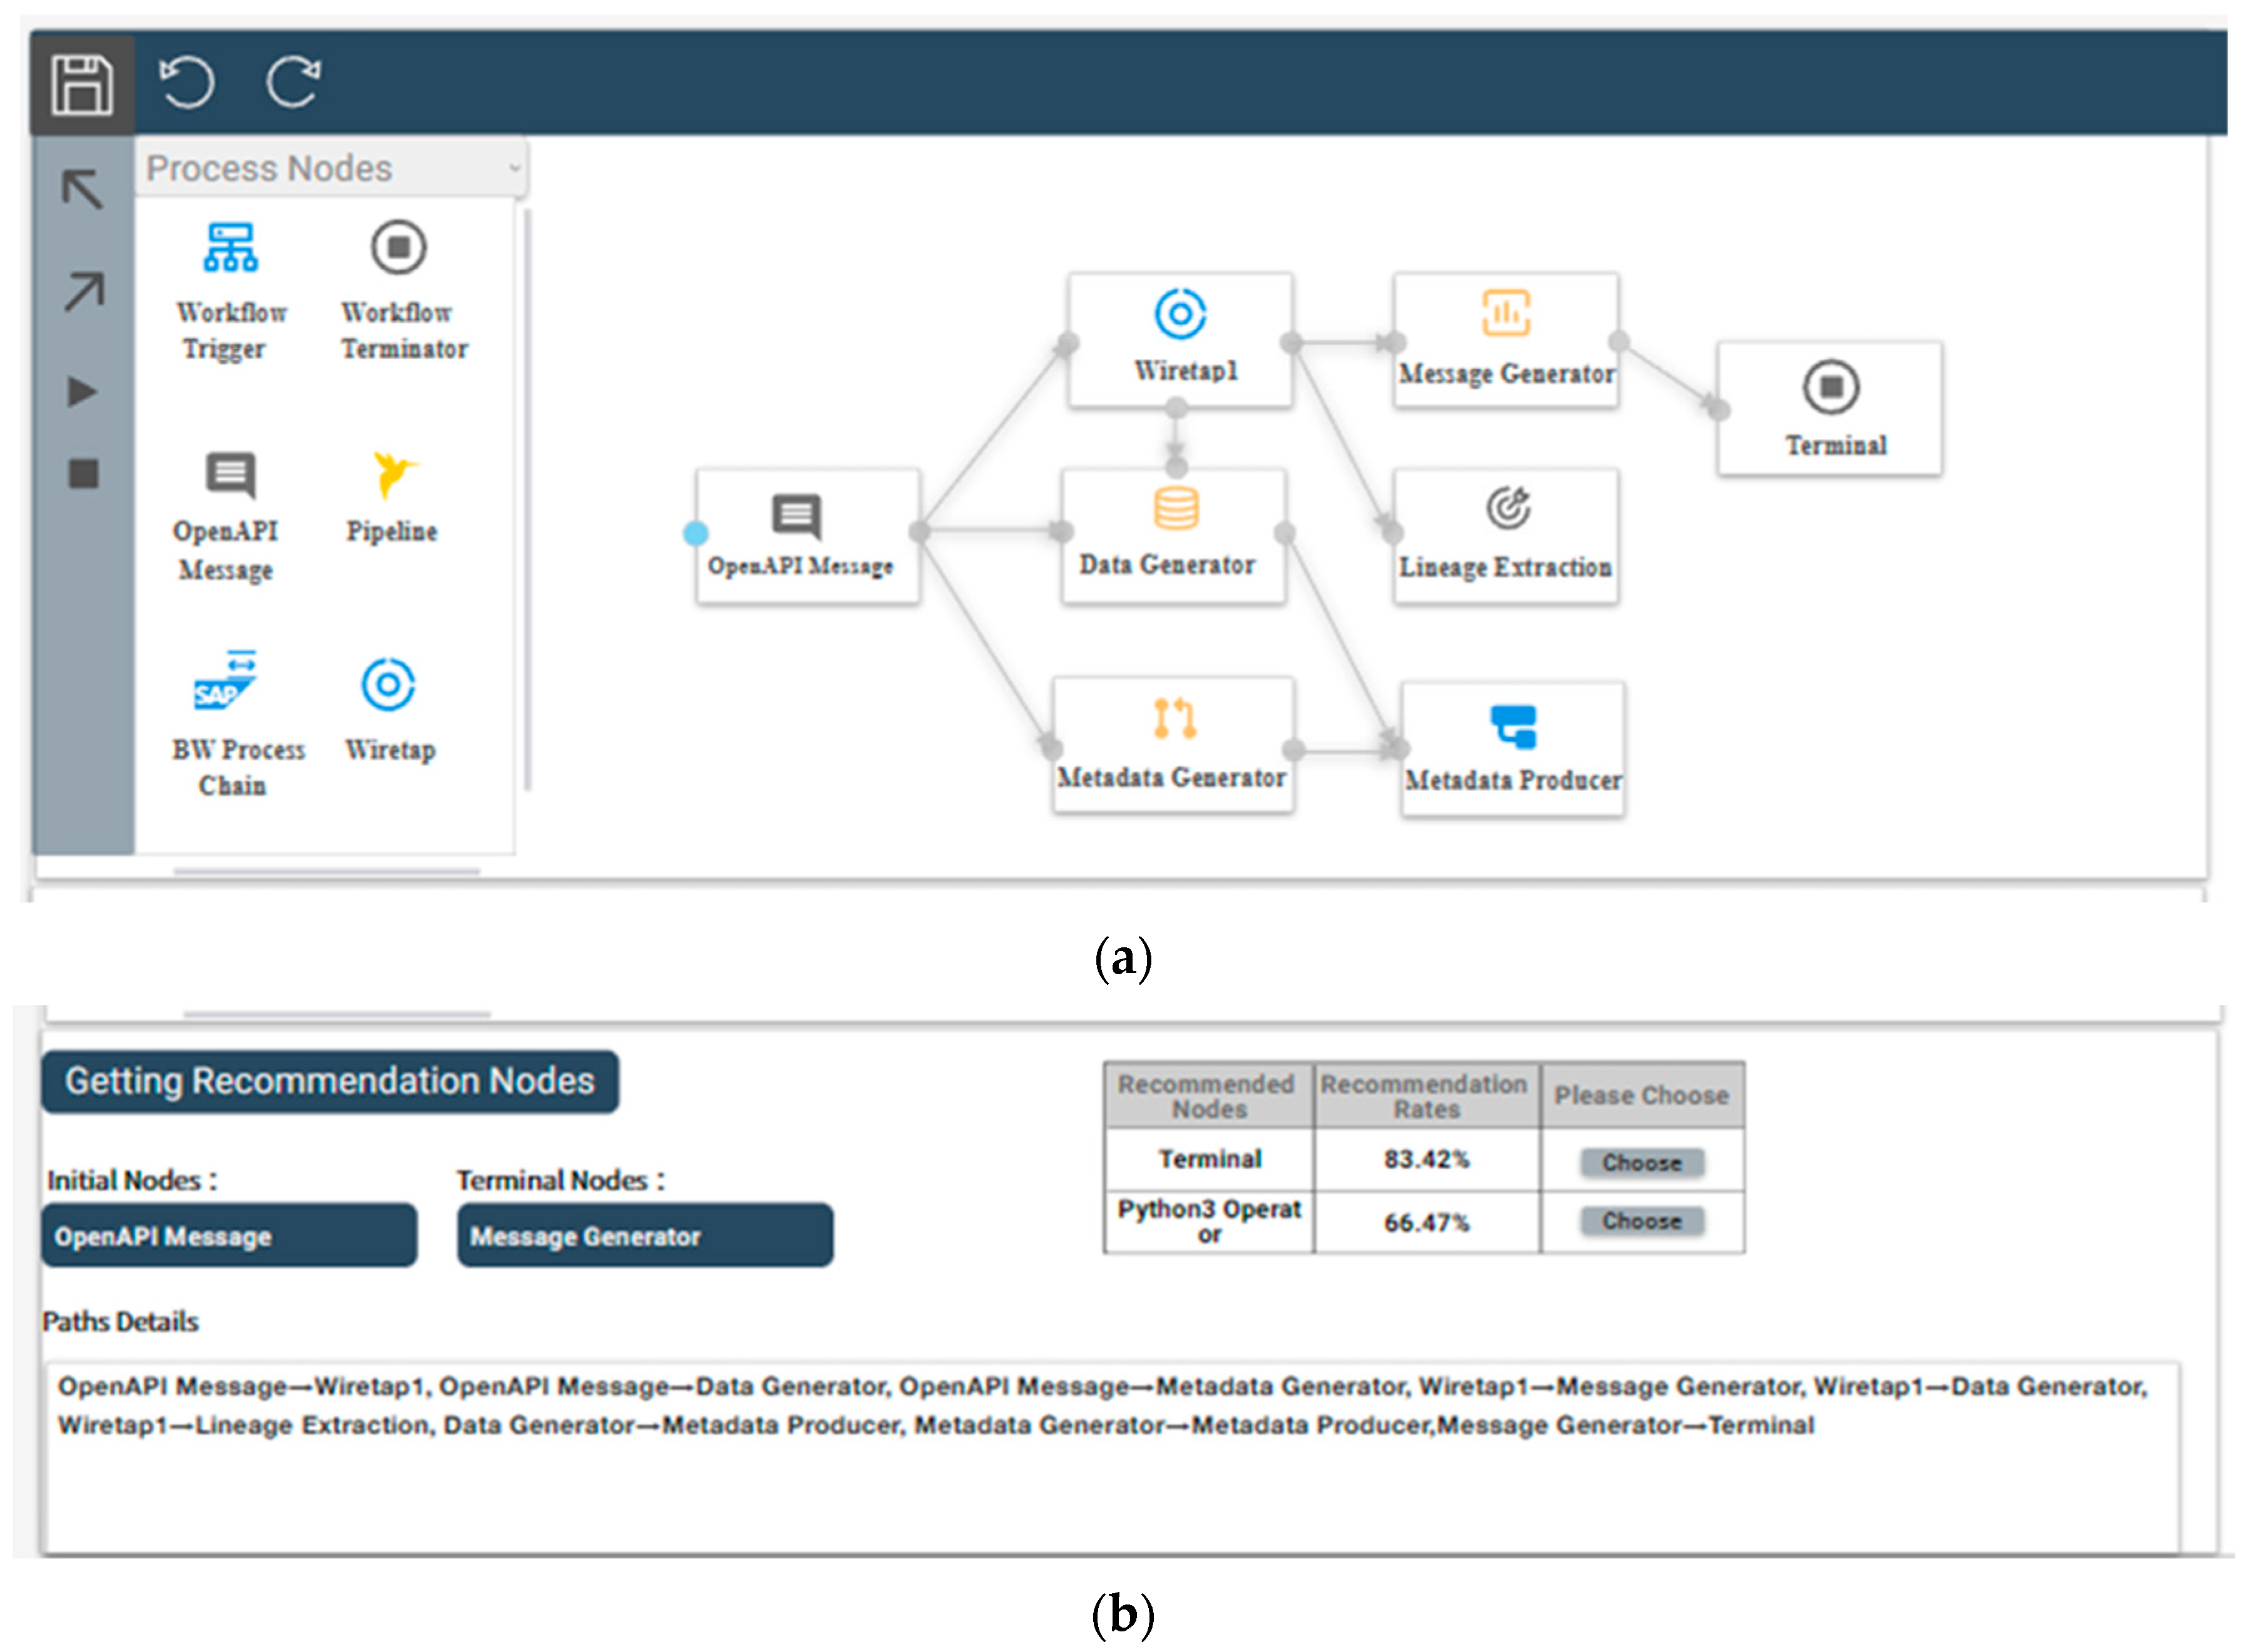Click Getting Recommendation Nodes button
Viewport: 2247px width, 1652px height.
point(330,1081)
